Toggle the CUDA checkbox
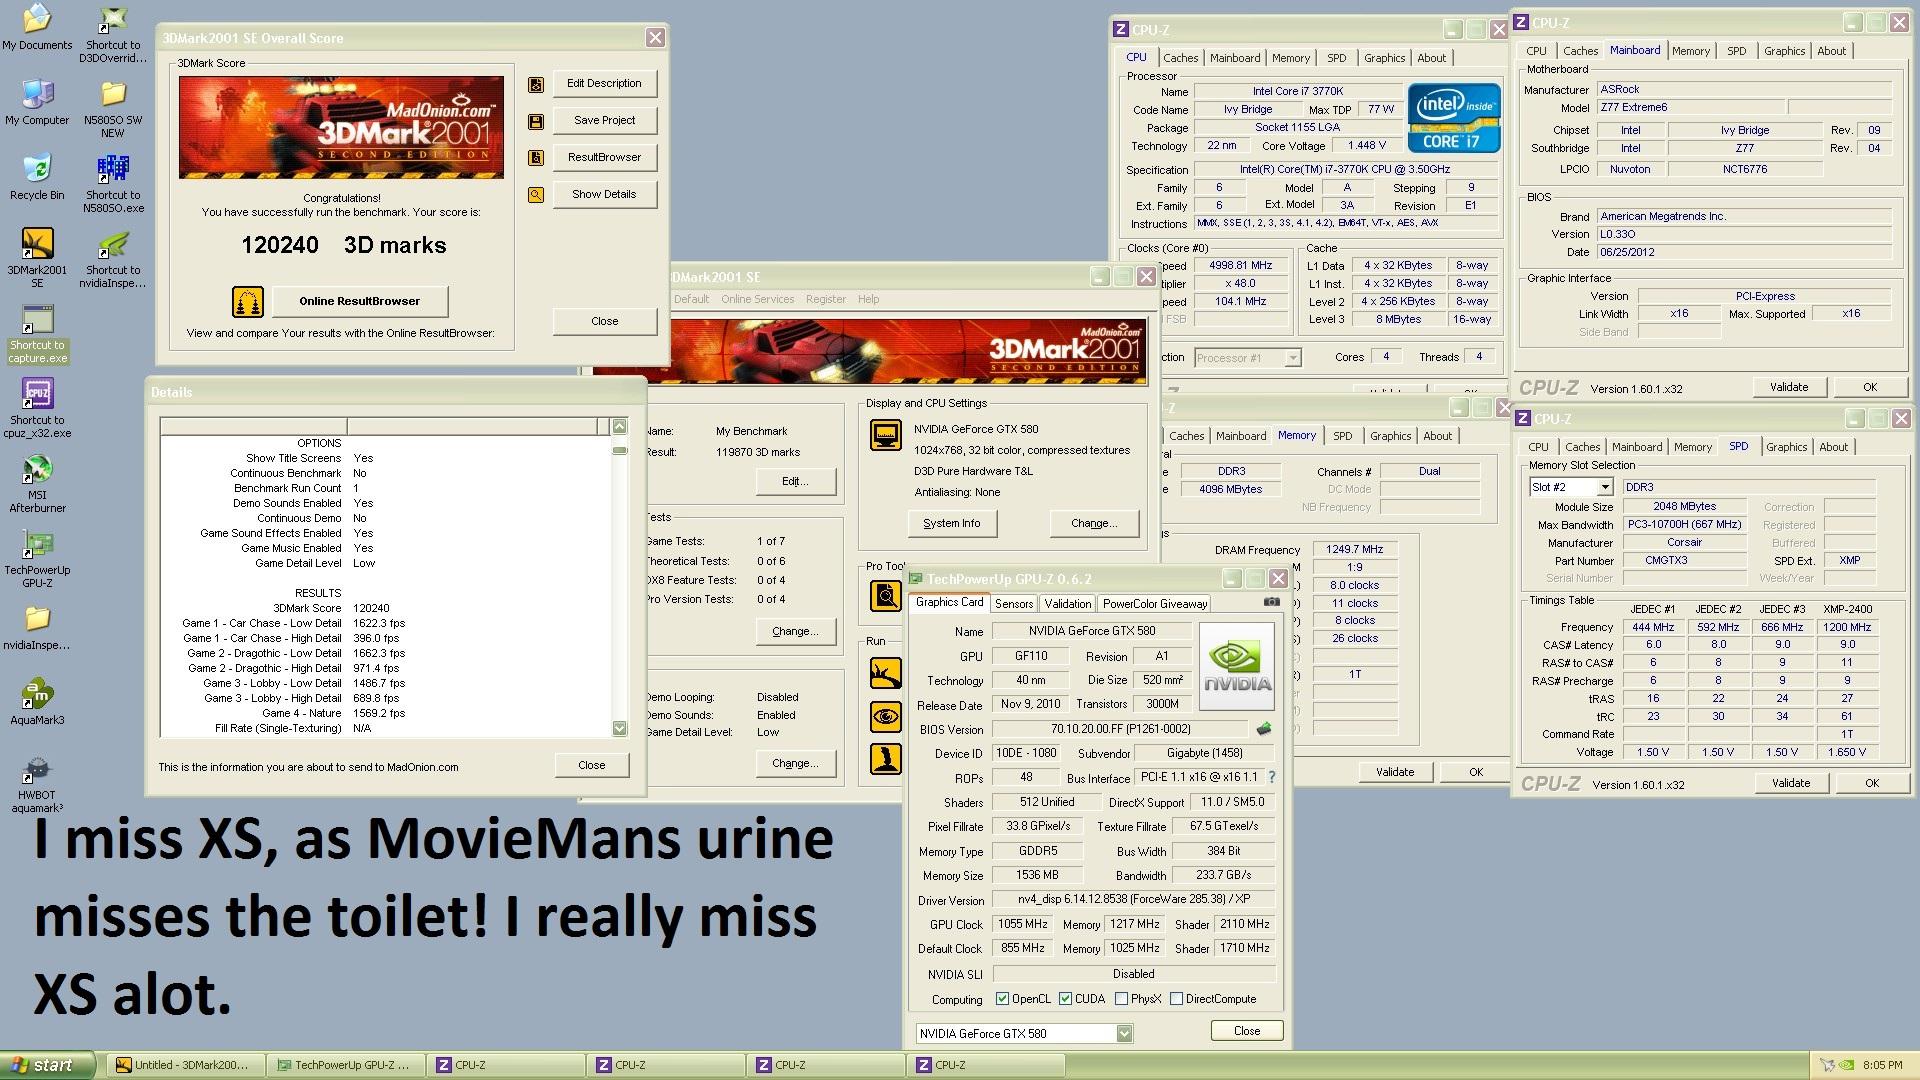The height and width of the screenshot is (1080, 1920). (1065, 999)
